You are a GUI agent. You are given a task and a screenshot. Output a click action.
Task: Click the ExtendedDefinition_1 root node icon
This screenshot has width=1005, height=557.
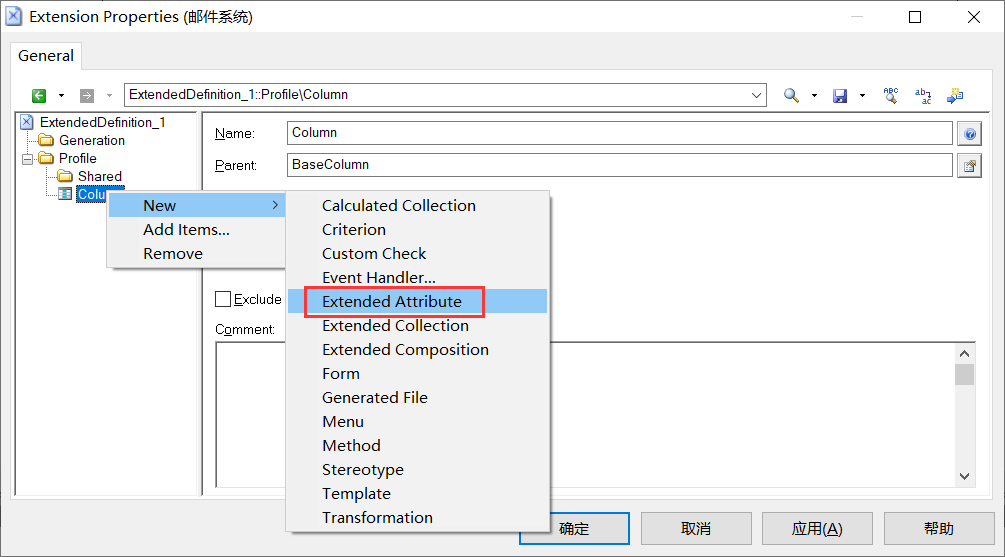point(27,122)
